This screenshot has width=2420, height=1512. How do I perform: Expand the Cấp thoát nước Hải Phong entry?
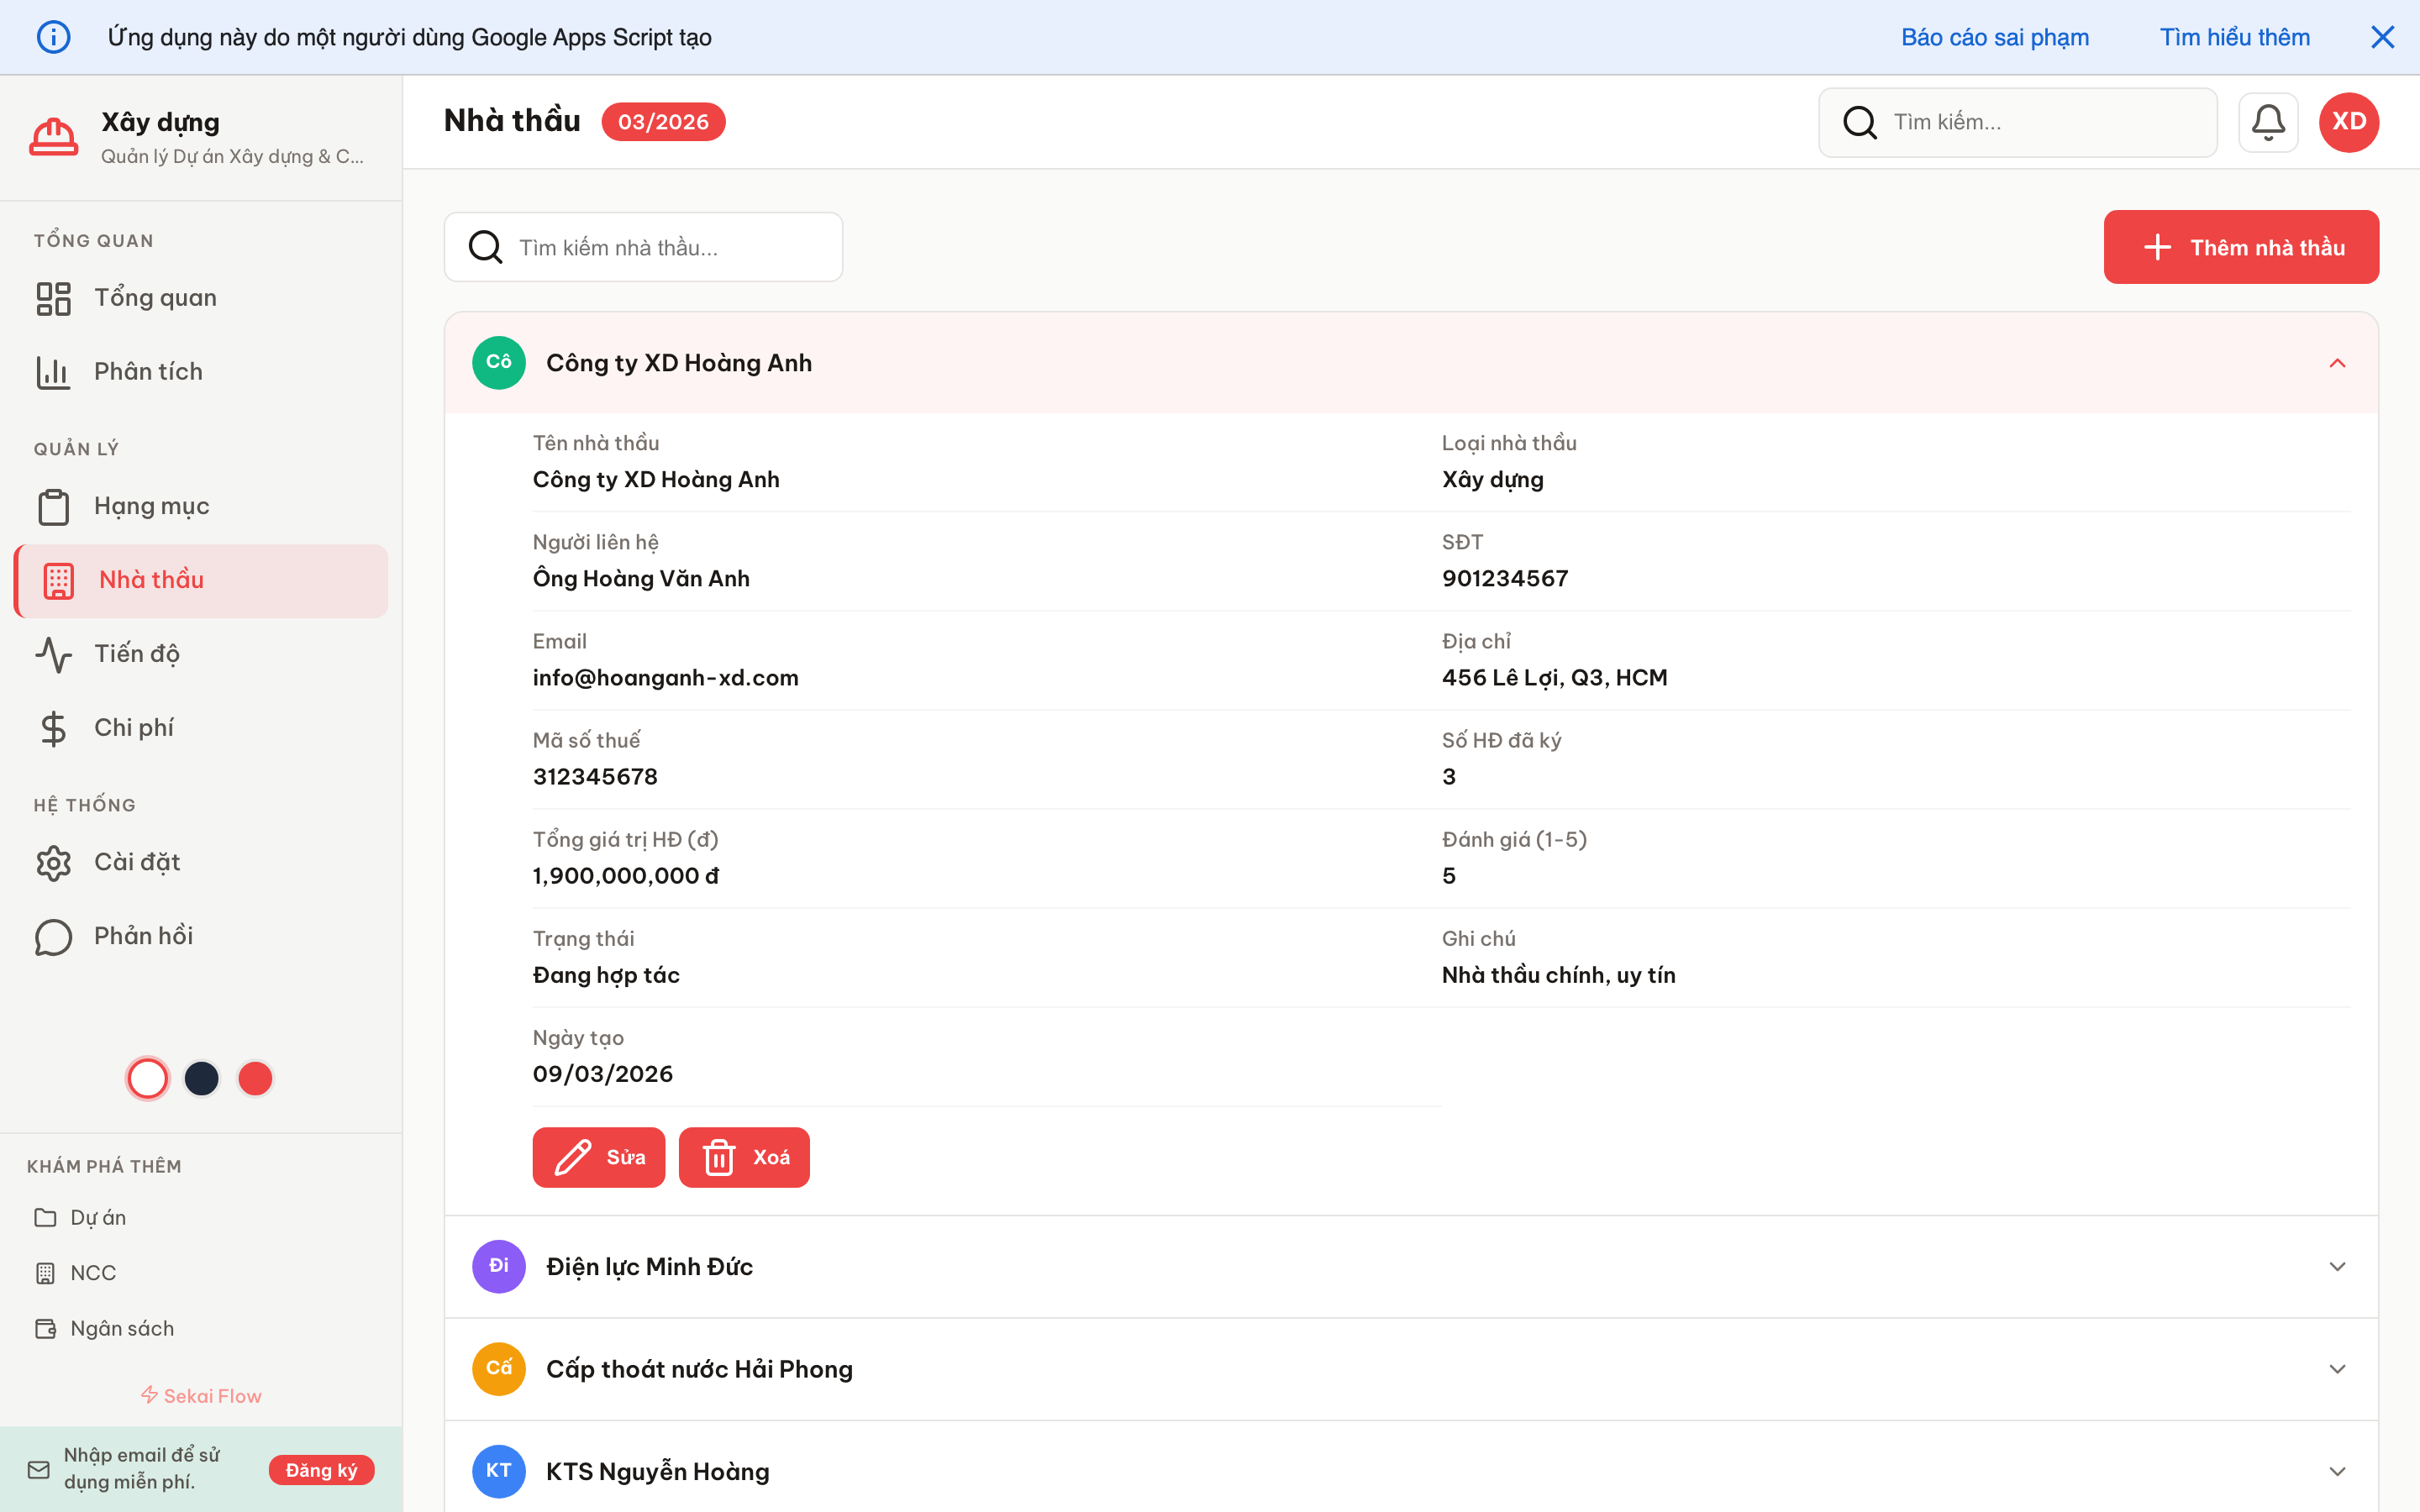click(2337, 1368)
